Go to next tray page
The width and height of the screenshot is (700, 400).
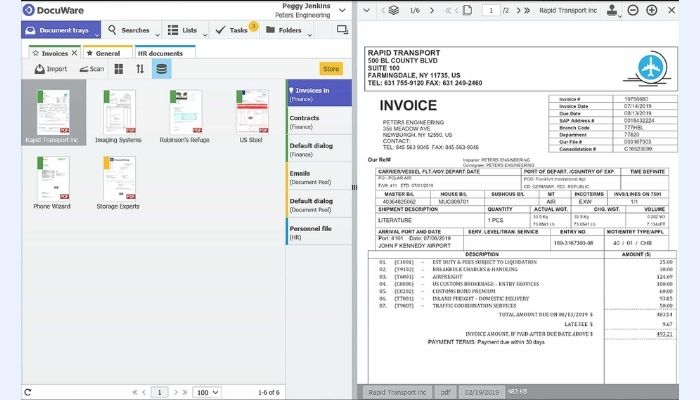point(175,392)
